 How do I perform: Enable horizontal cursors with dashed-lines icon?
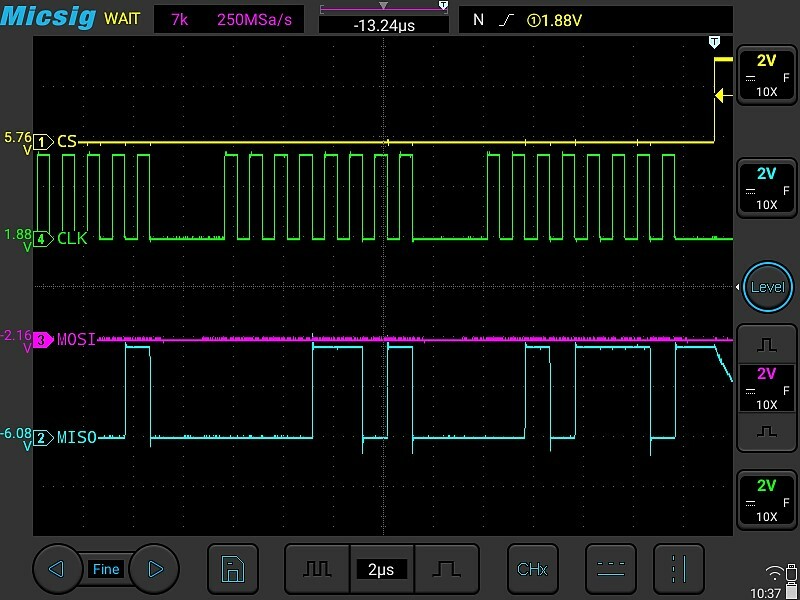click(x=610, y=569)
